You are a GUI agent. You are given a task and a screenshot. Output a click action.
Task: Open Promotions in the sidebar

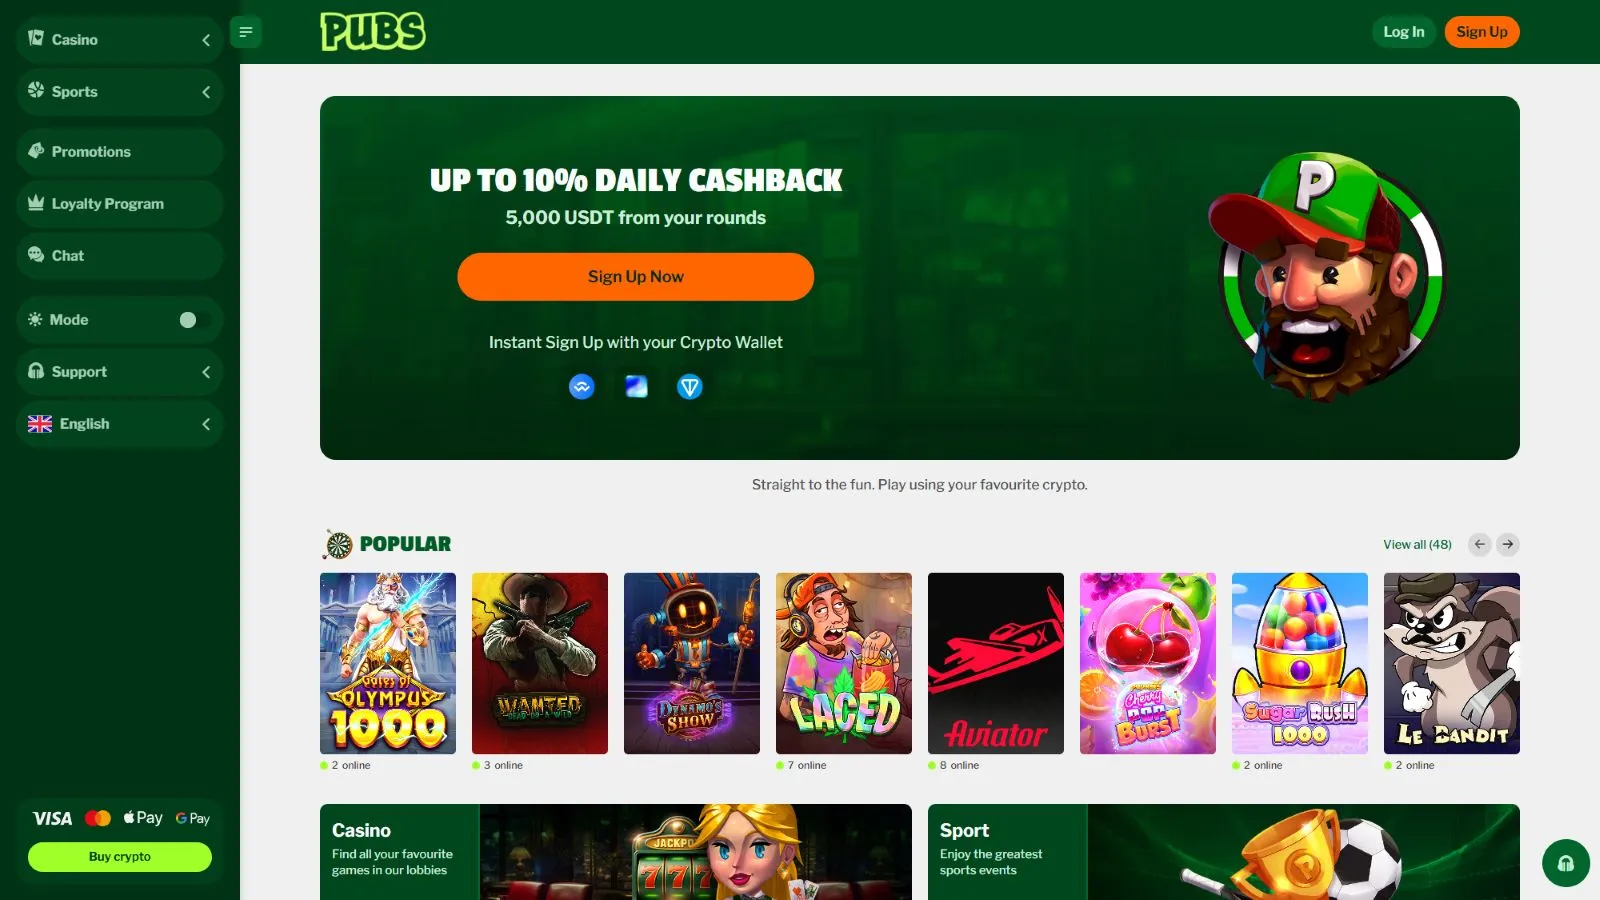120,152
